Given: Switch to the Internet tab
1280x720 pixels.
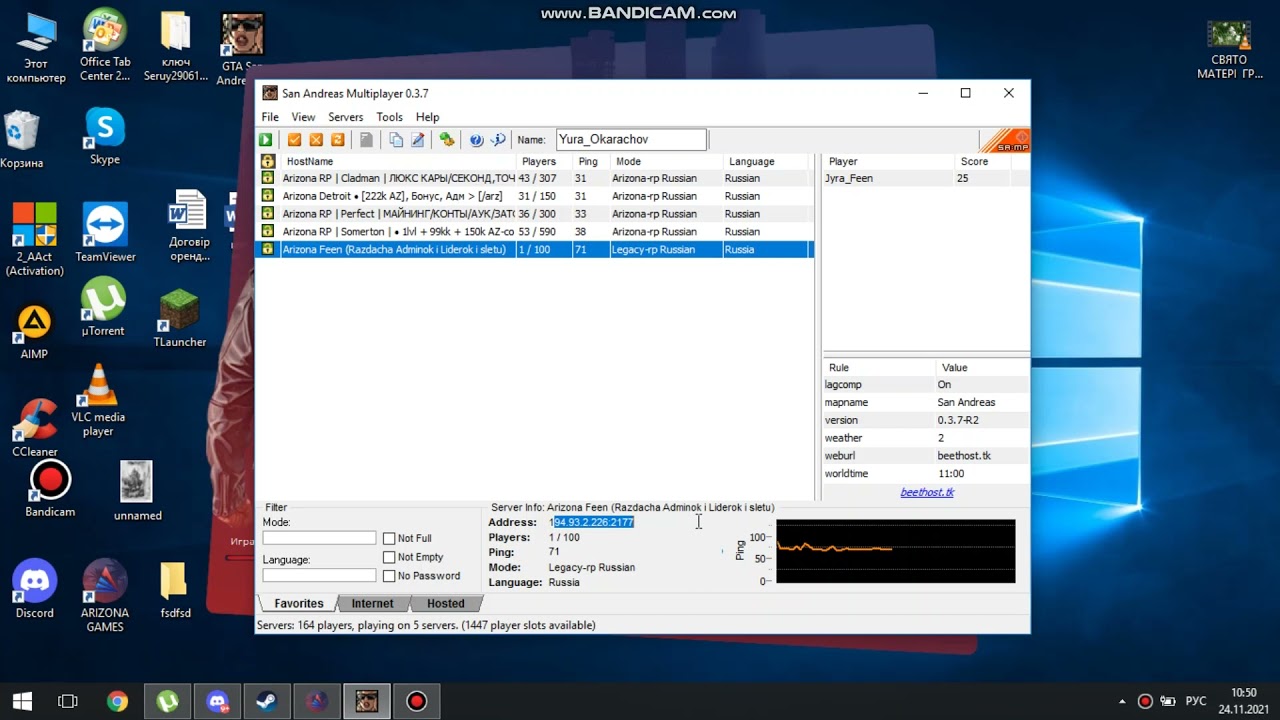Looking at the screenshot, I should (x=372, y=603).
